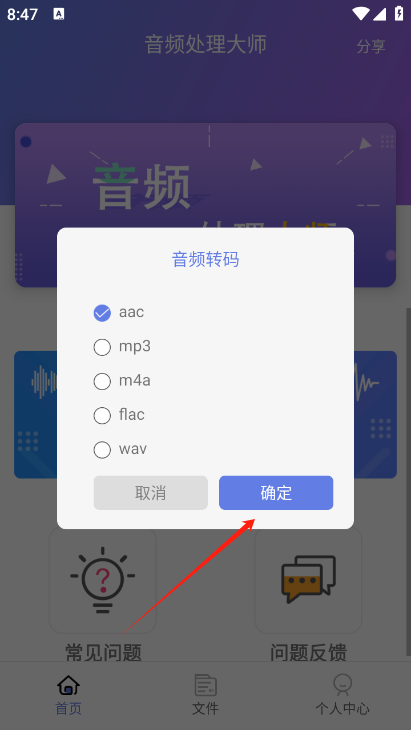Choose the mp3 format radio button
Screen dimensions: 411x730
click(102, 347)
